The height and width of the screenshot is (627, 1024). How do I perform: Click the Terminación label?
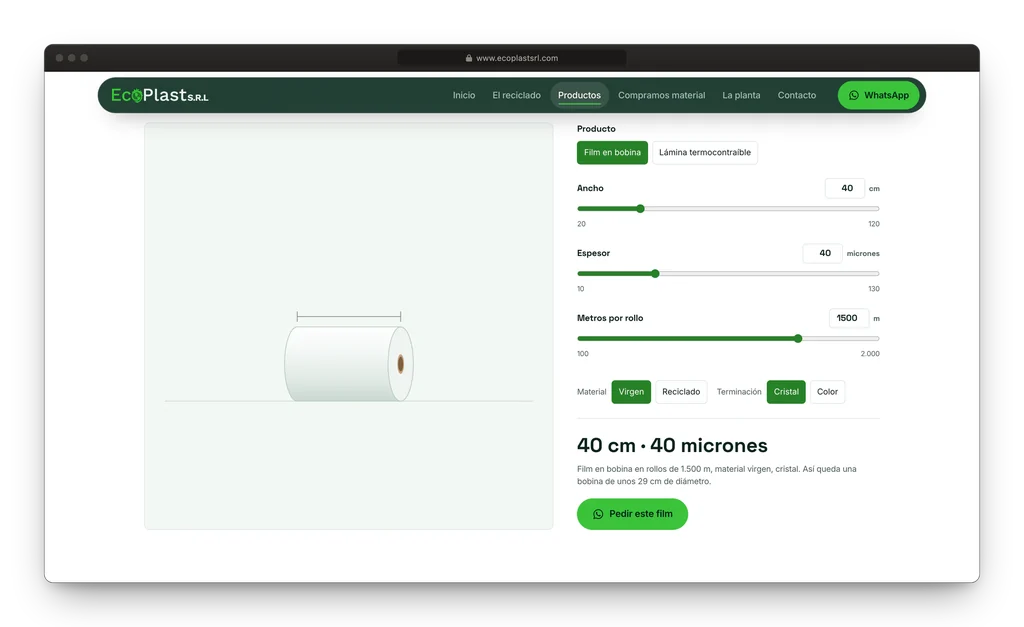pos(739,392)
